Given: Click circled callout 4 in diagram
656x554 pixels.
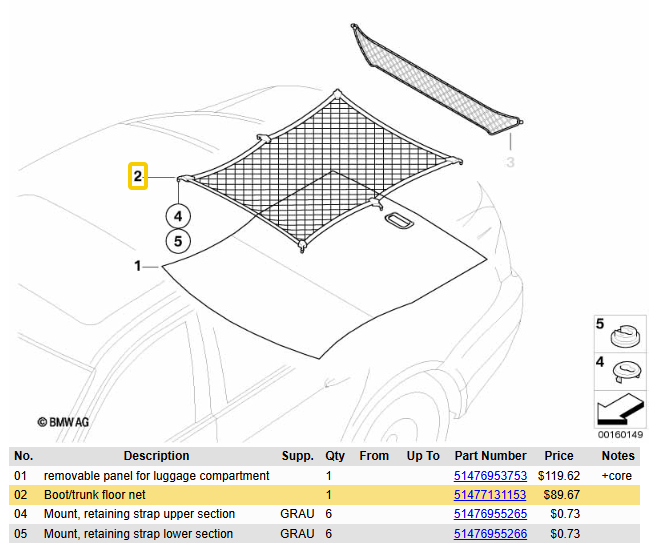Looking at the screenshot, I should [178, 216].
